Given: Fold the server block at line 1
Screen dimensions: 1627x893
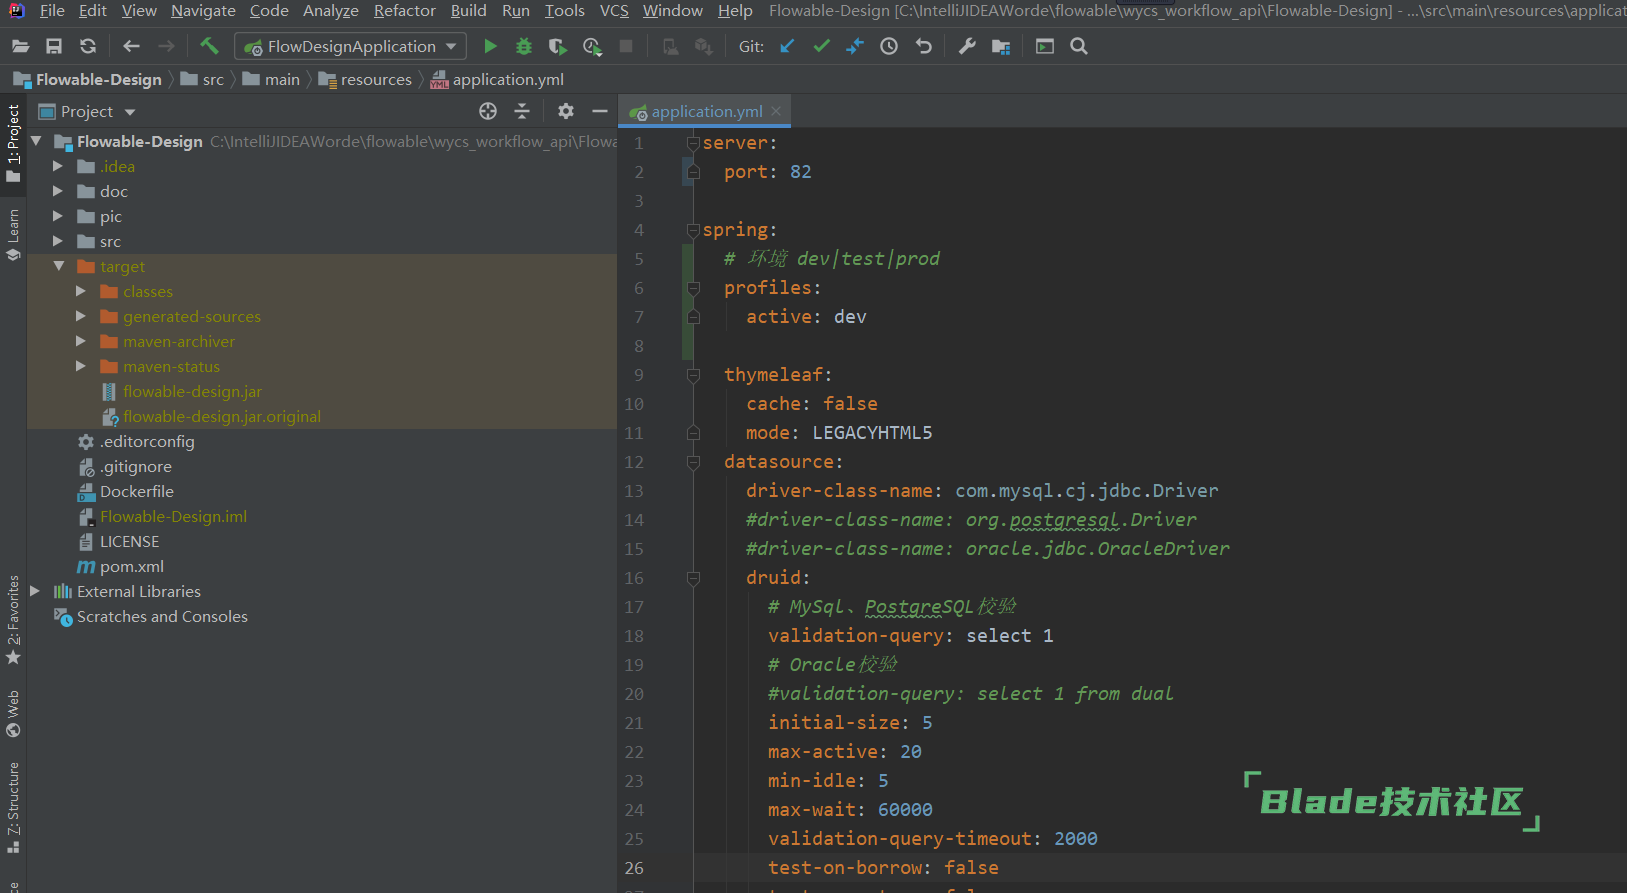Looking at the screenshot, I should 692,143.
